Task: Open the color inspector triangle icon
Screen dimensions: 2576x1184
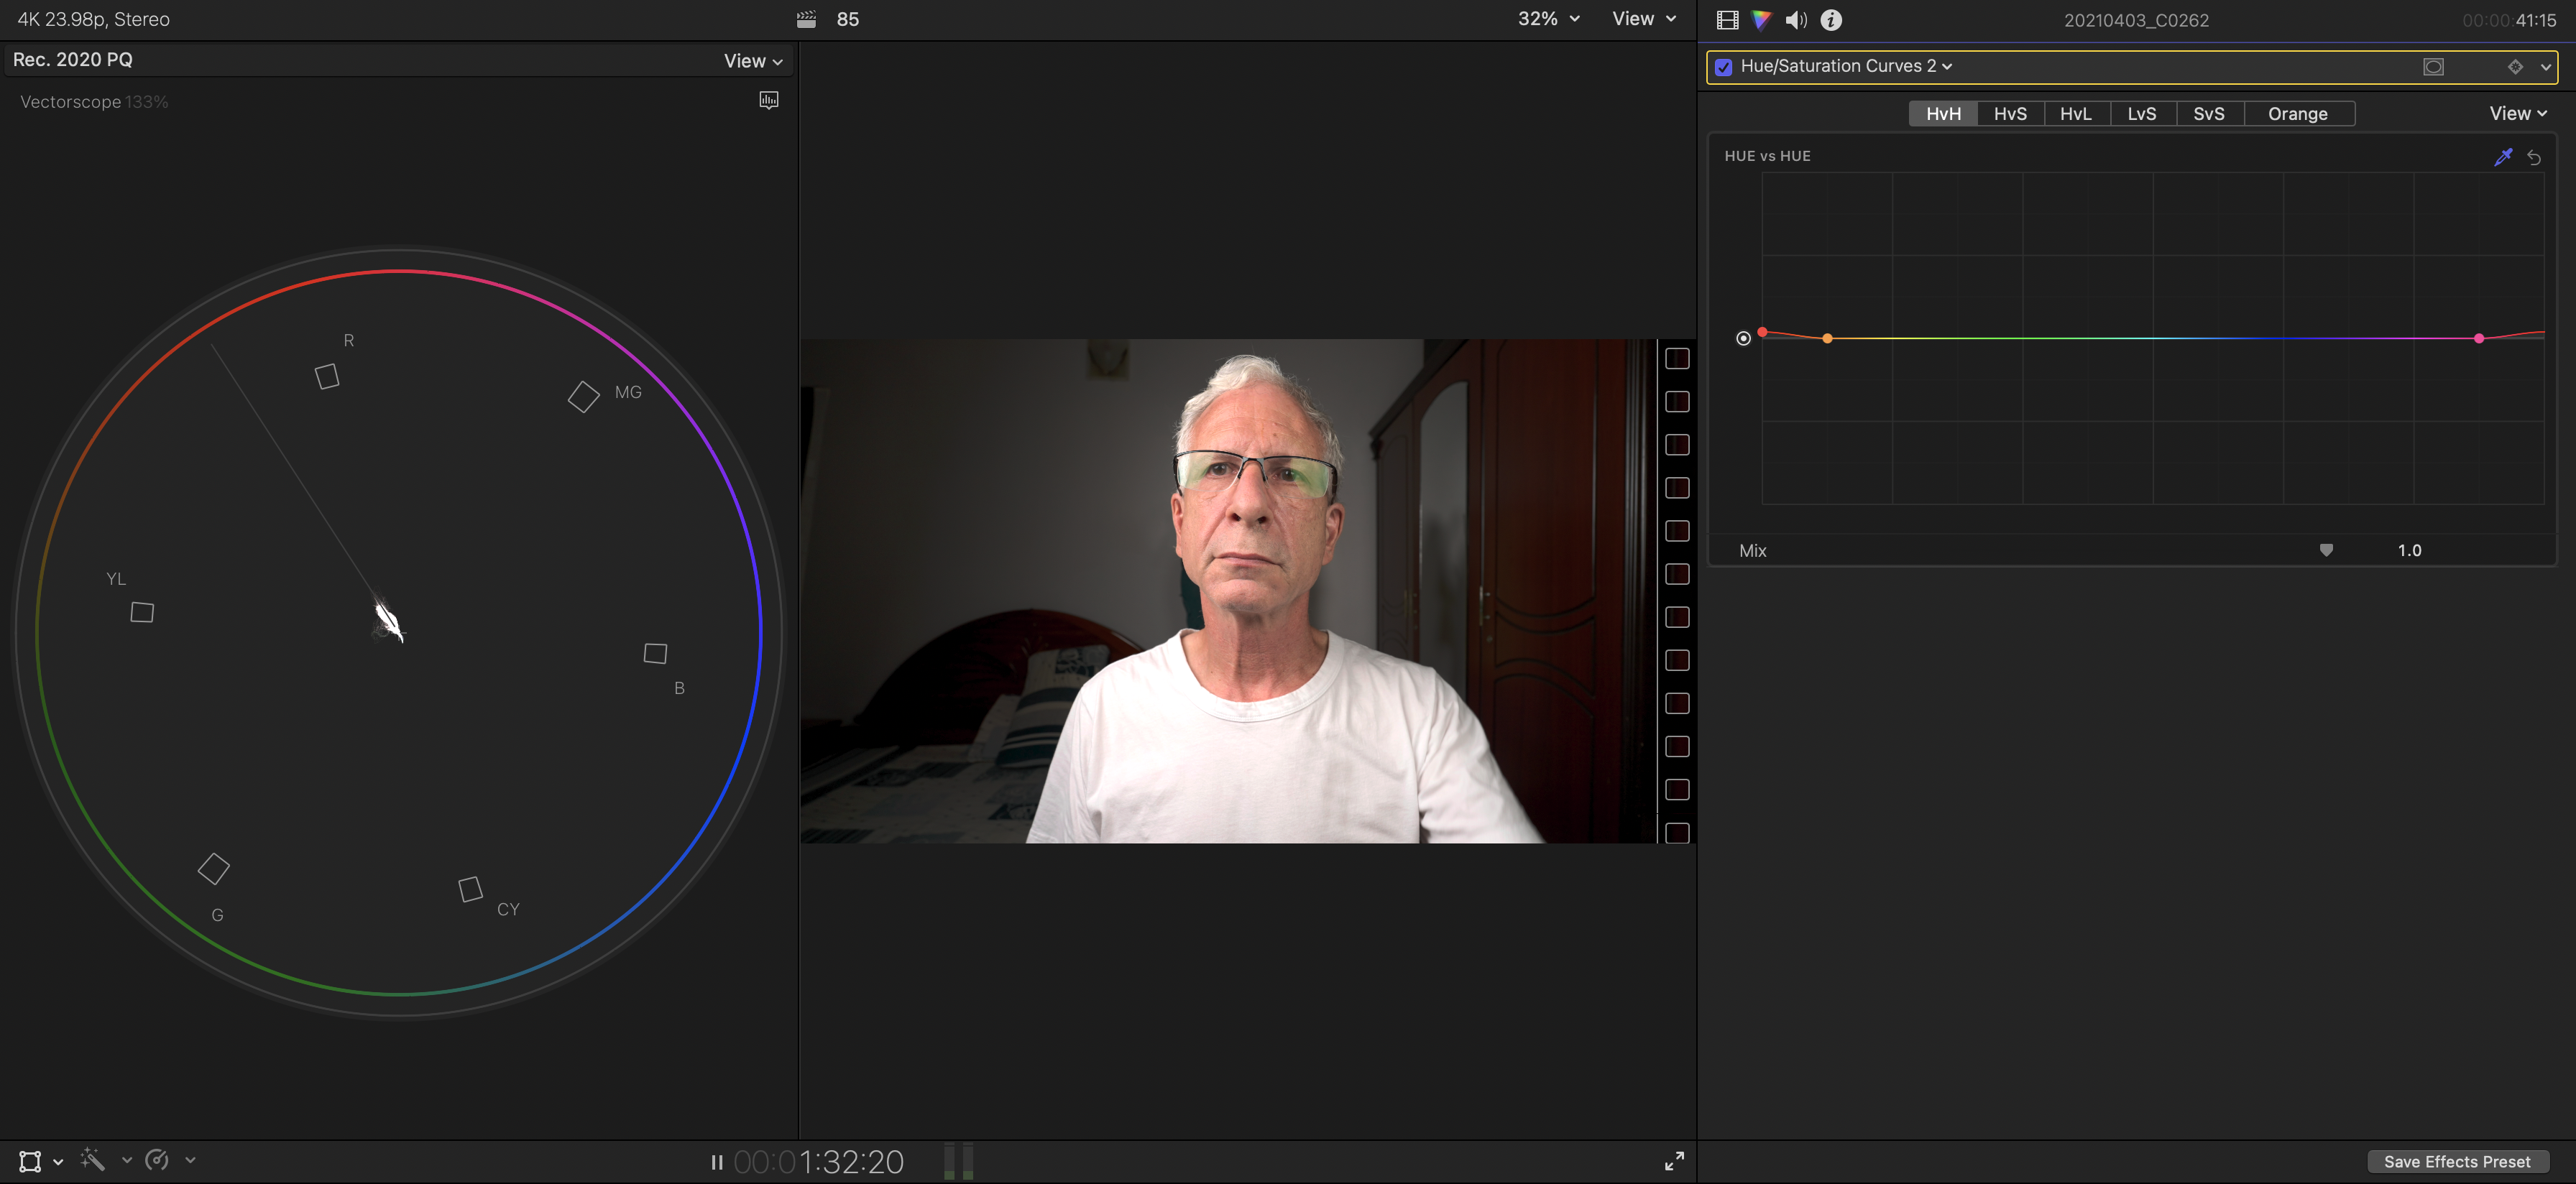Action: (1761, 20)
